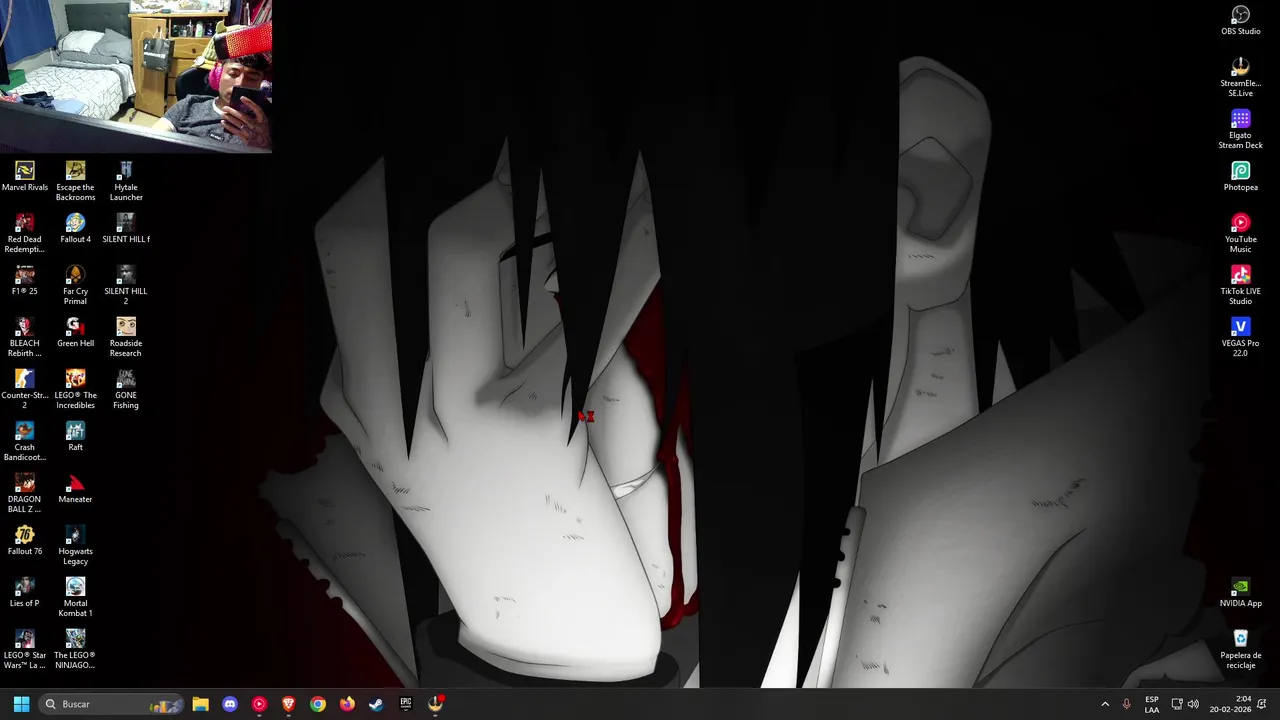Expand the hidden system tray icons
The image size is (1280, 720).
[x=1105, y=704]
